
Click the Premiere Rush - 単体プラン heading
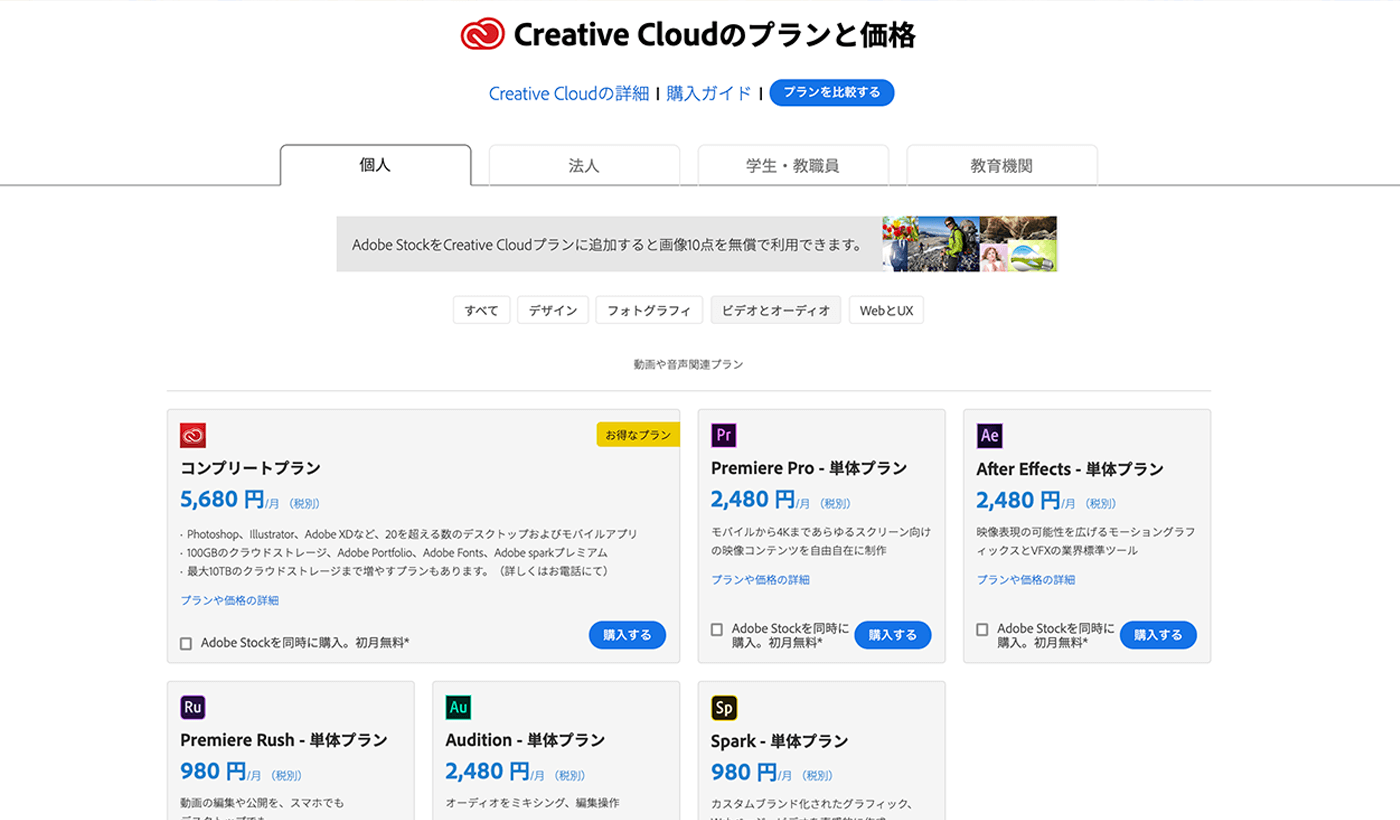(x=284, y=740)
